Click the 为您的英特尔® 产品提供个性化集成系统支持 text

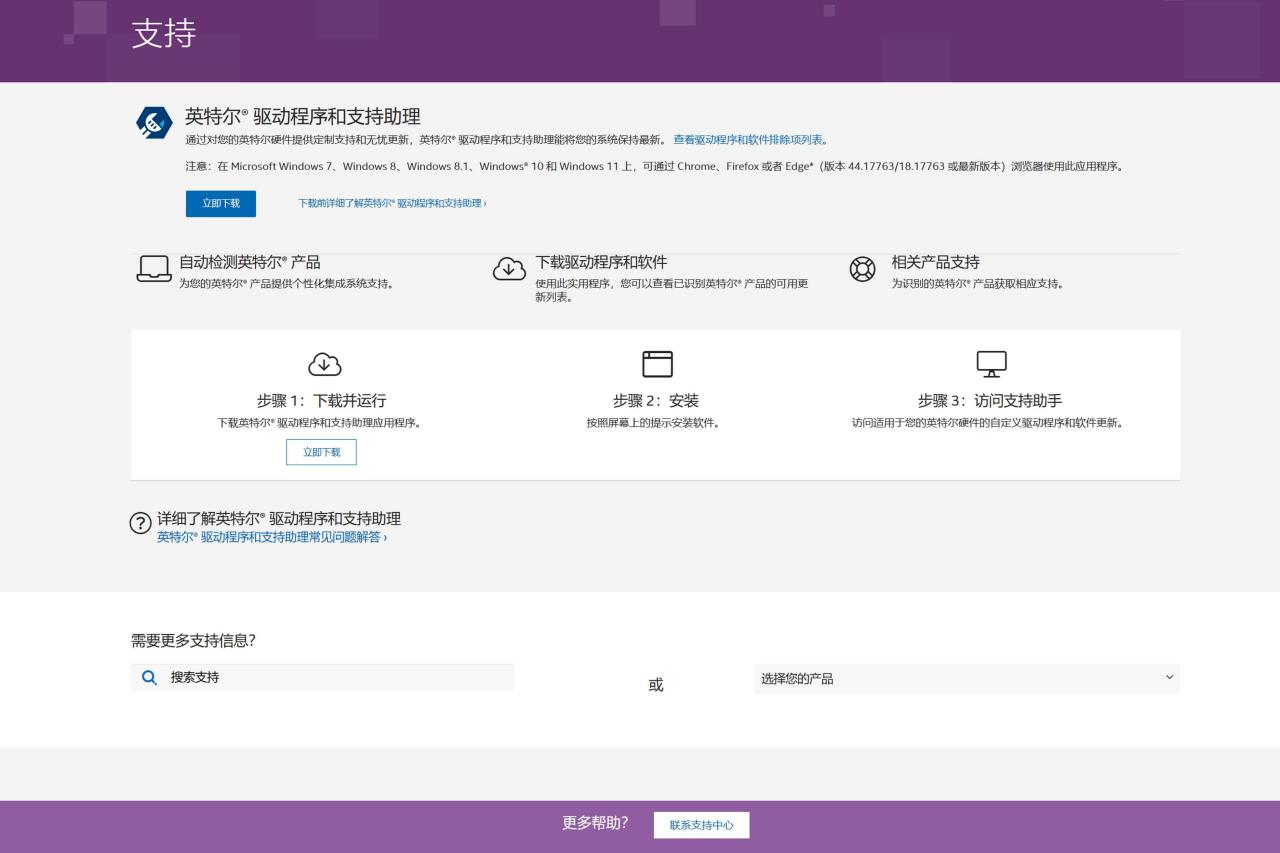pyautogui.click(x=286, y=283)
